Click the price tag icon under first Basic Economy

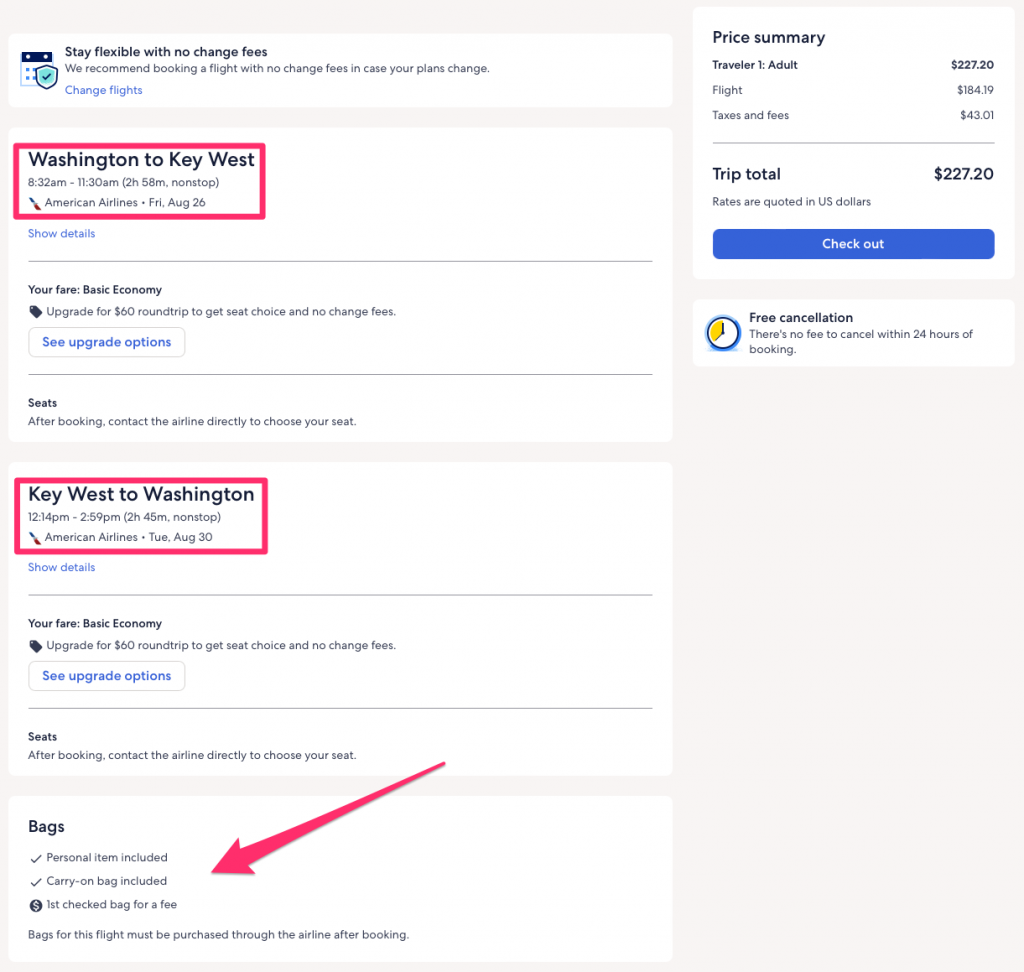point(36,312)
